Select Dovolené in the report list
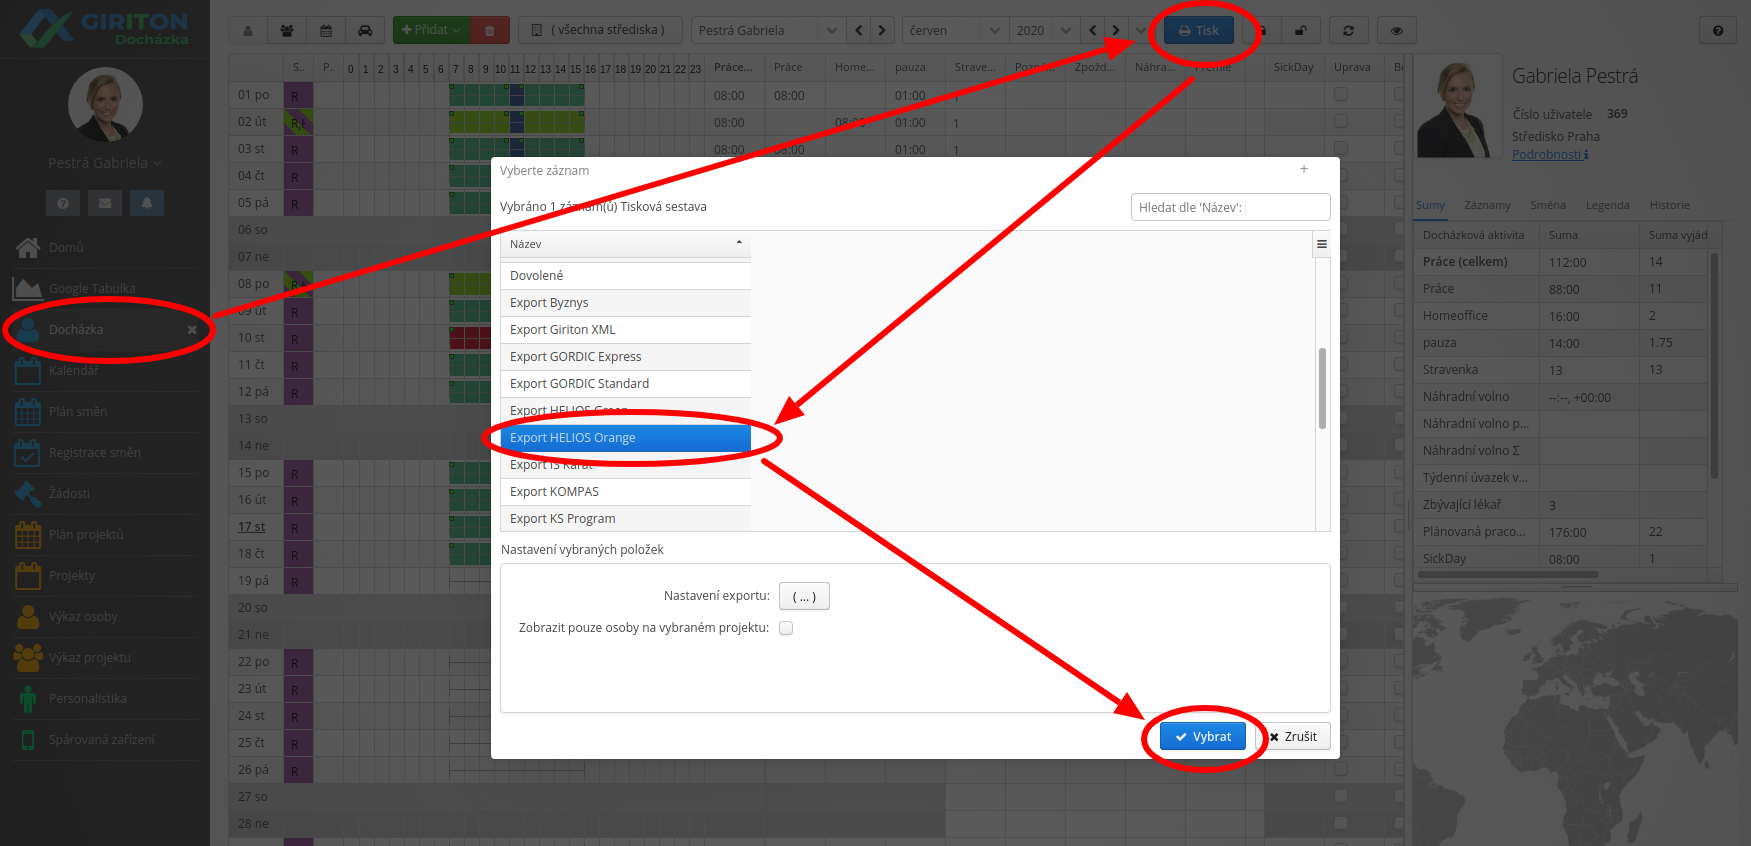This screenshot has width=1751, height=846. (x=626, y=276)
